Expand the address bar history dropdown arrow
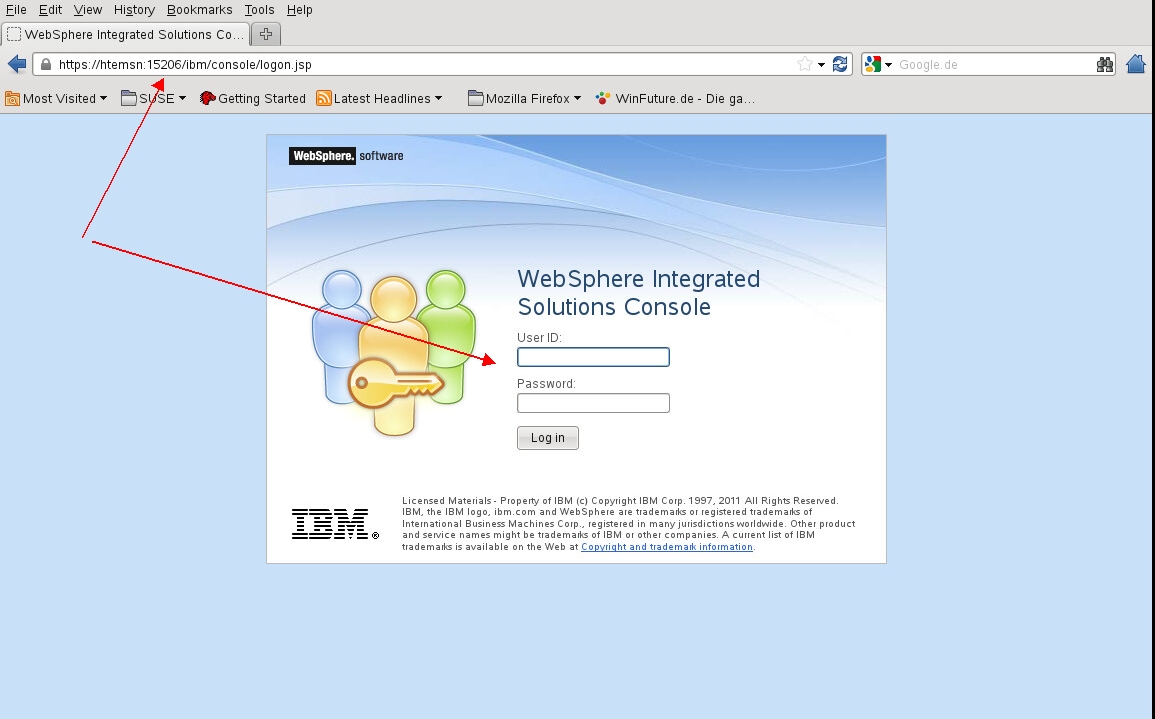 pos(821,65)
